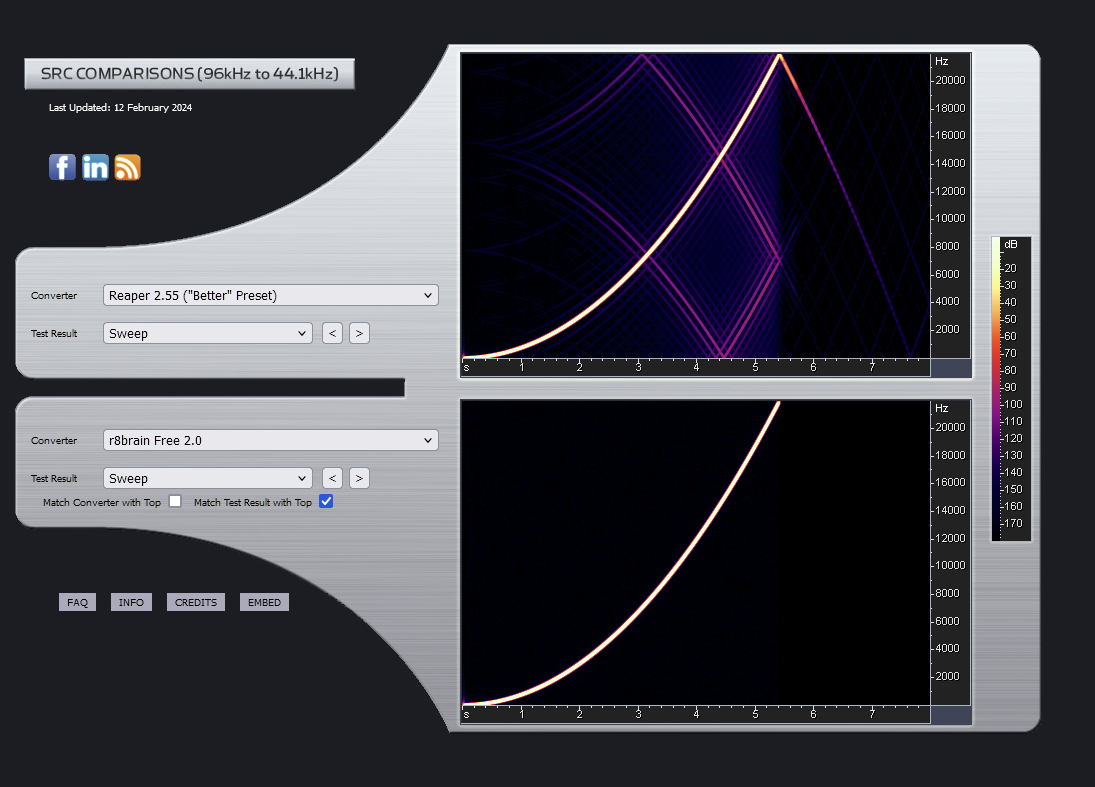This screenshot has height=787, width=1095.
Task: Open the CREDITS page
Action: point(196,602)
